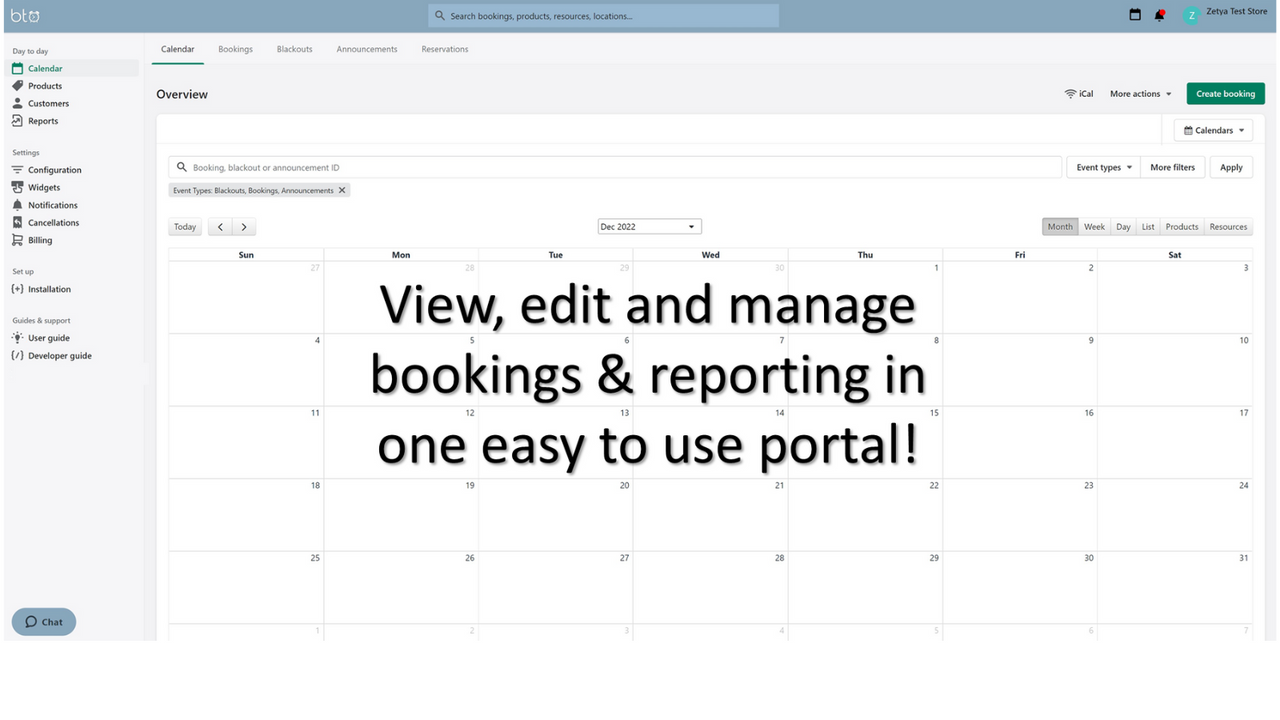This screenshot has width=1280, height=720.
Task: Click the iCal feed icon
Action: 1071,94
